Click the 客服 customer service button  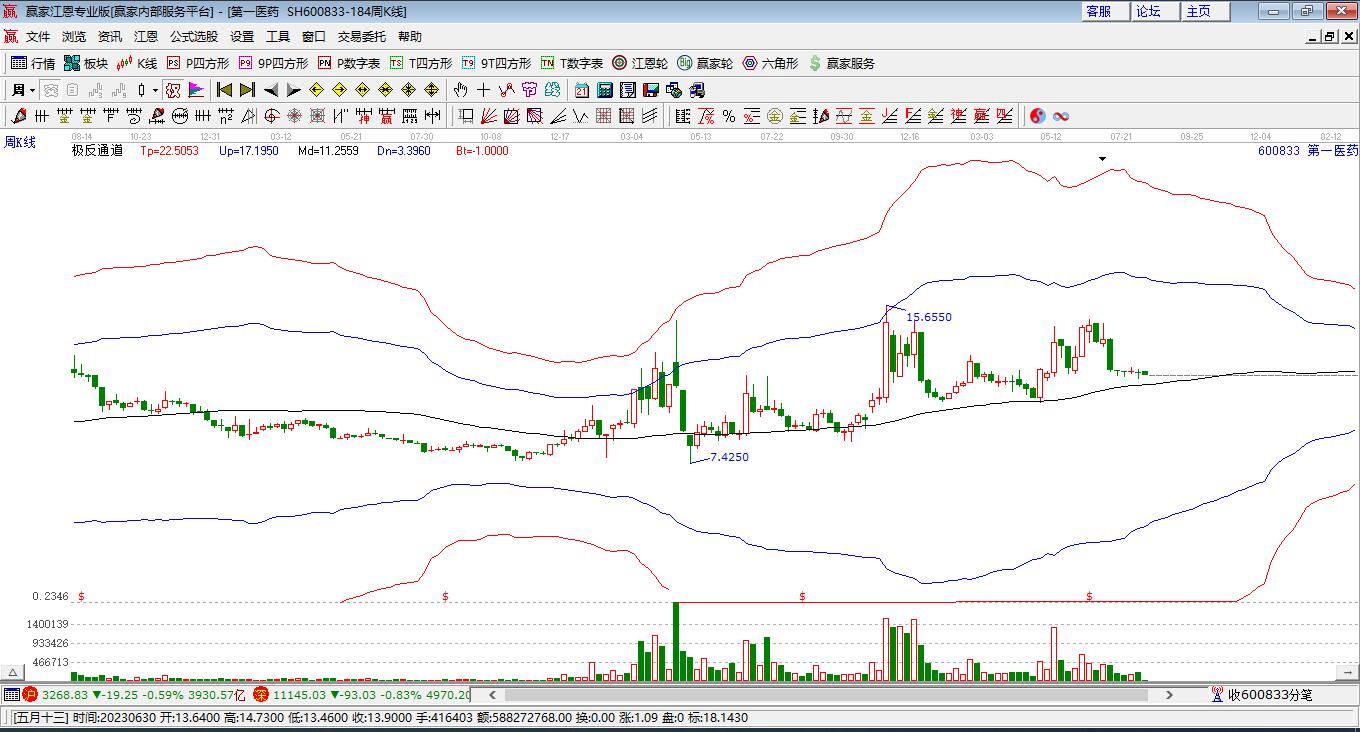[1105, 11]
